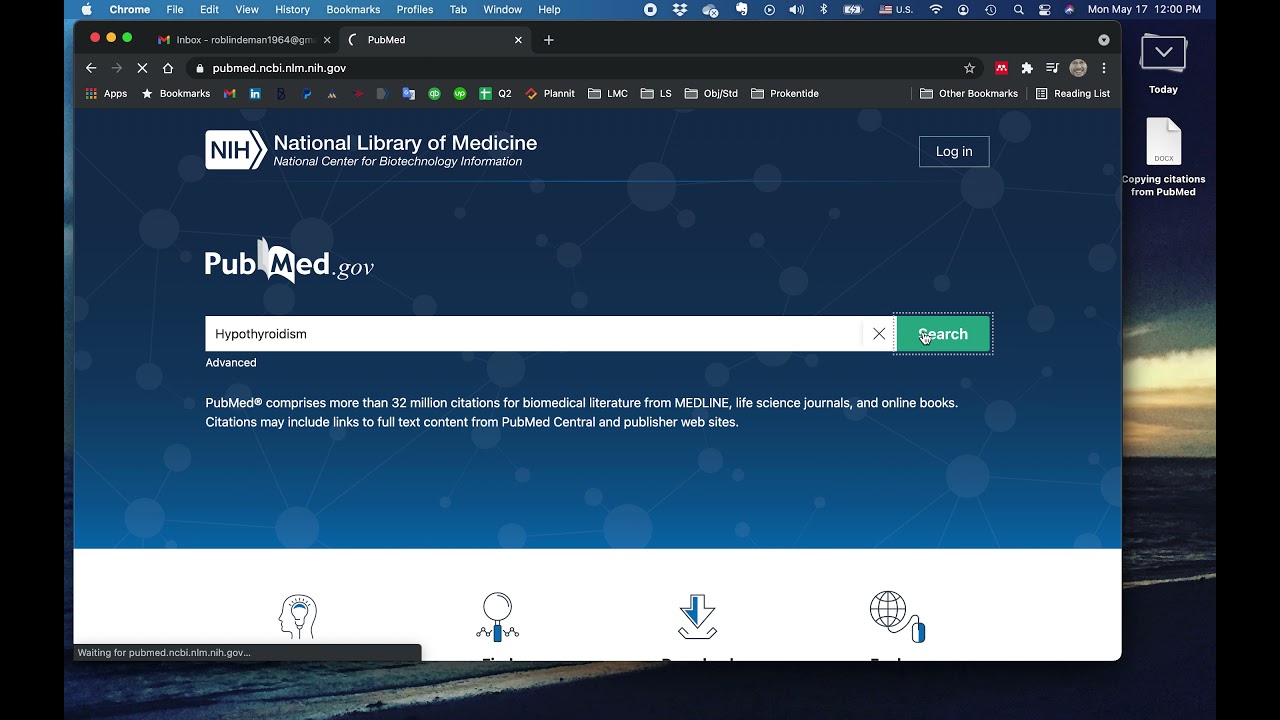The height and width of the screenshot is (720, 1280).
Task: Open the volume control in menu bar
Action: (x=797, y=9)
